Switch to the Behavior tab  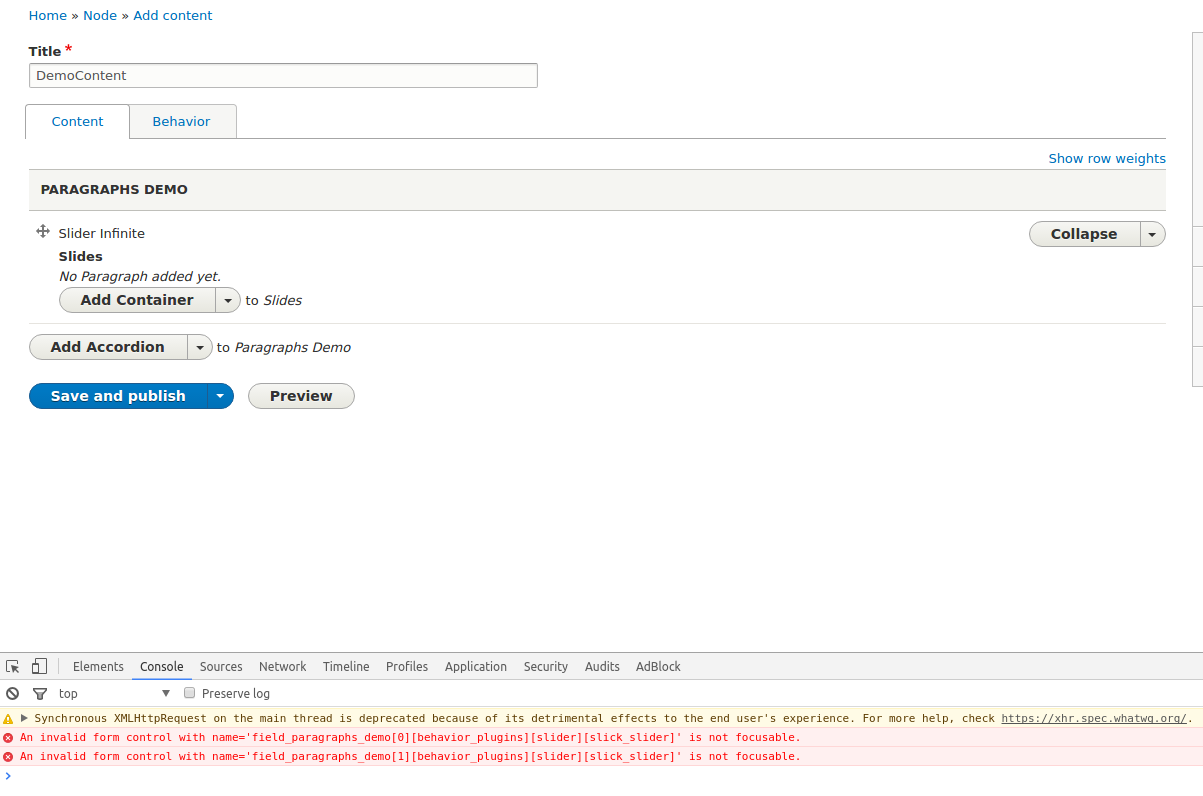(x=181, y=121)
